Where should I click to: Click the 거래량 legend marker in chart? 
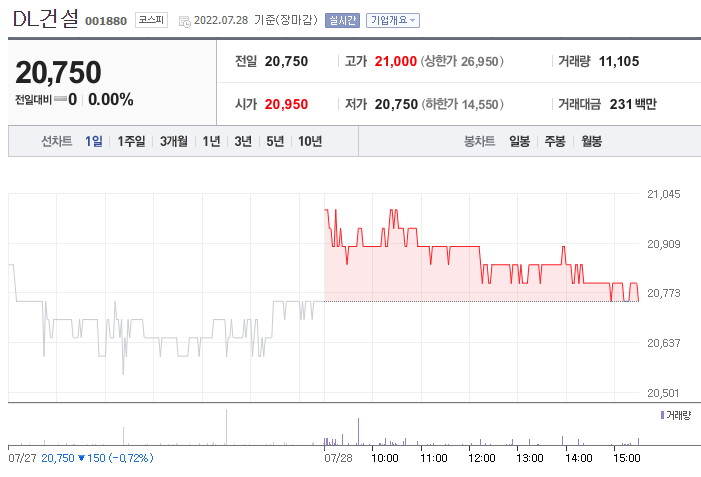coord(662,415)
